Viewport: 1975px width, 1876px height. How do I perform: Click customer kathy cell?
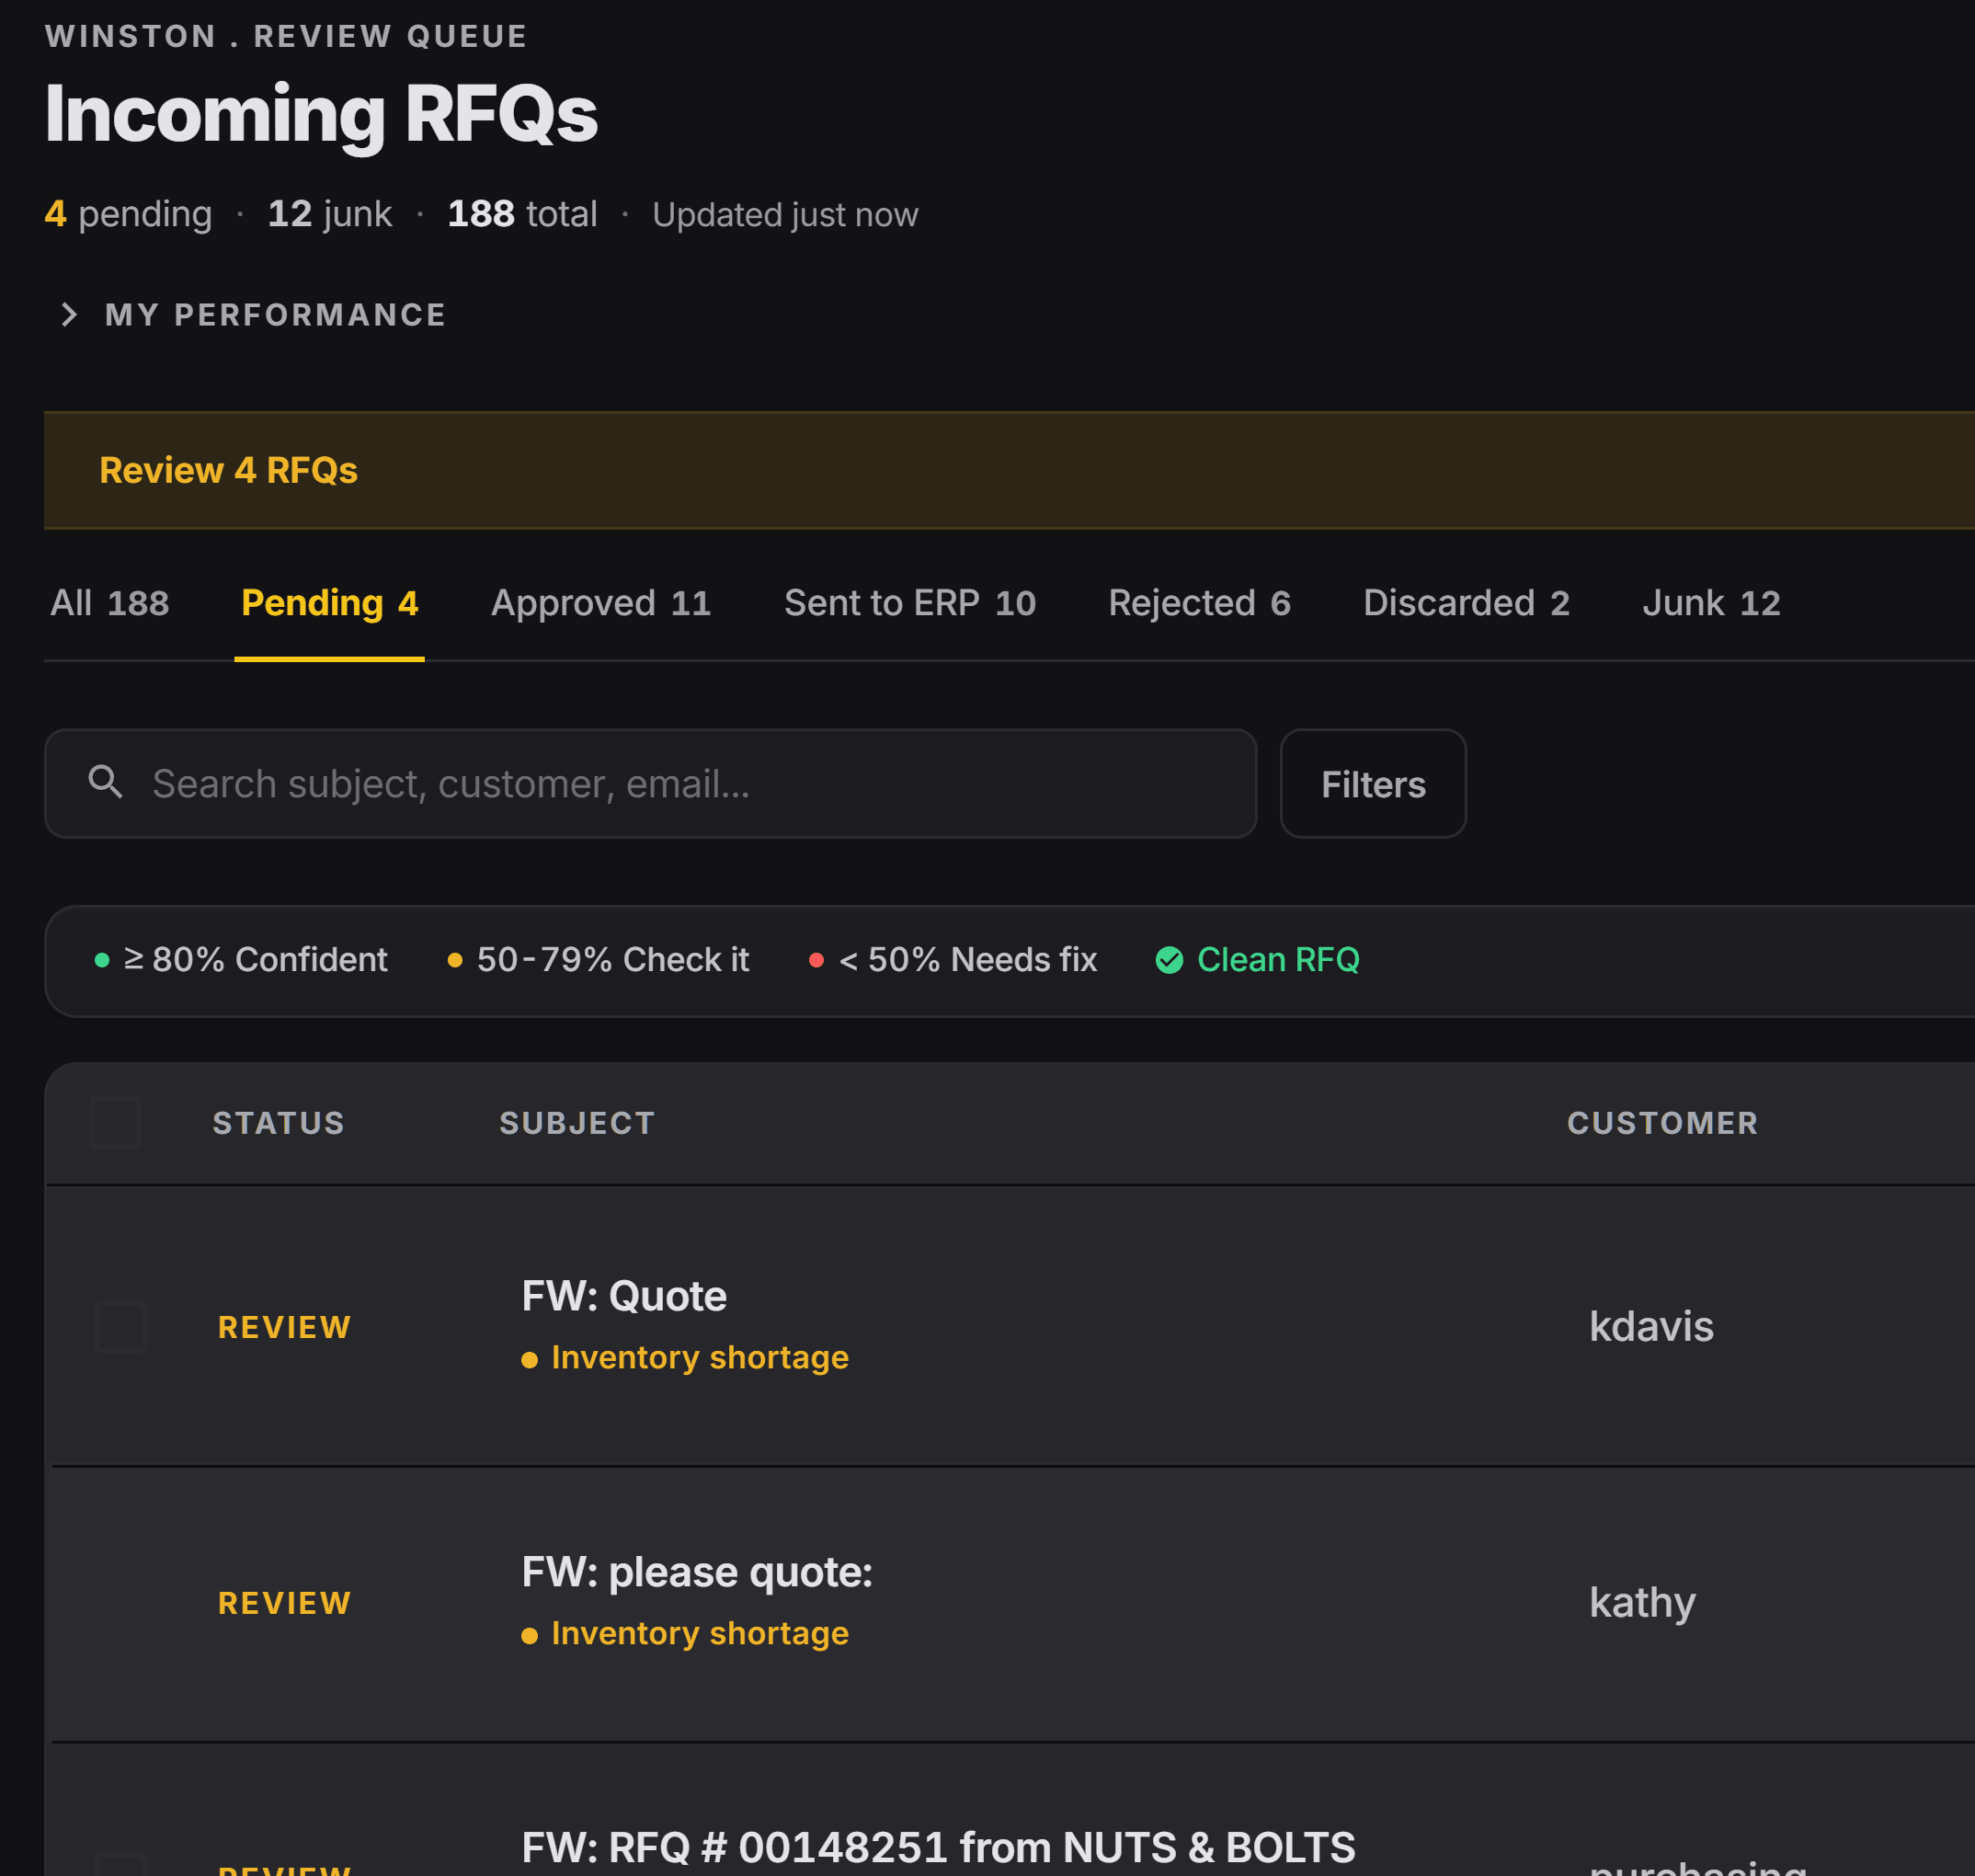1642,1603
